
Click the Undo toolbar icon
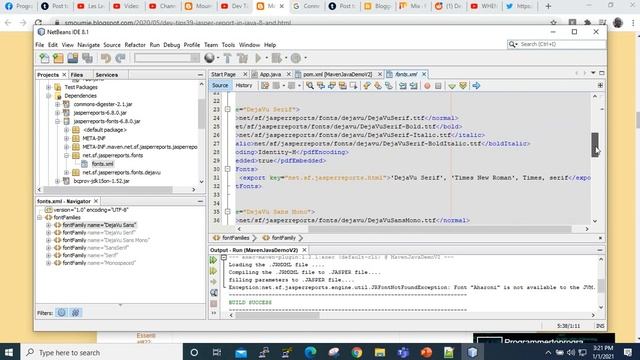106,58
